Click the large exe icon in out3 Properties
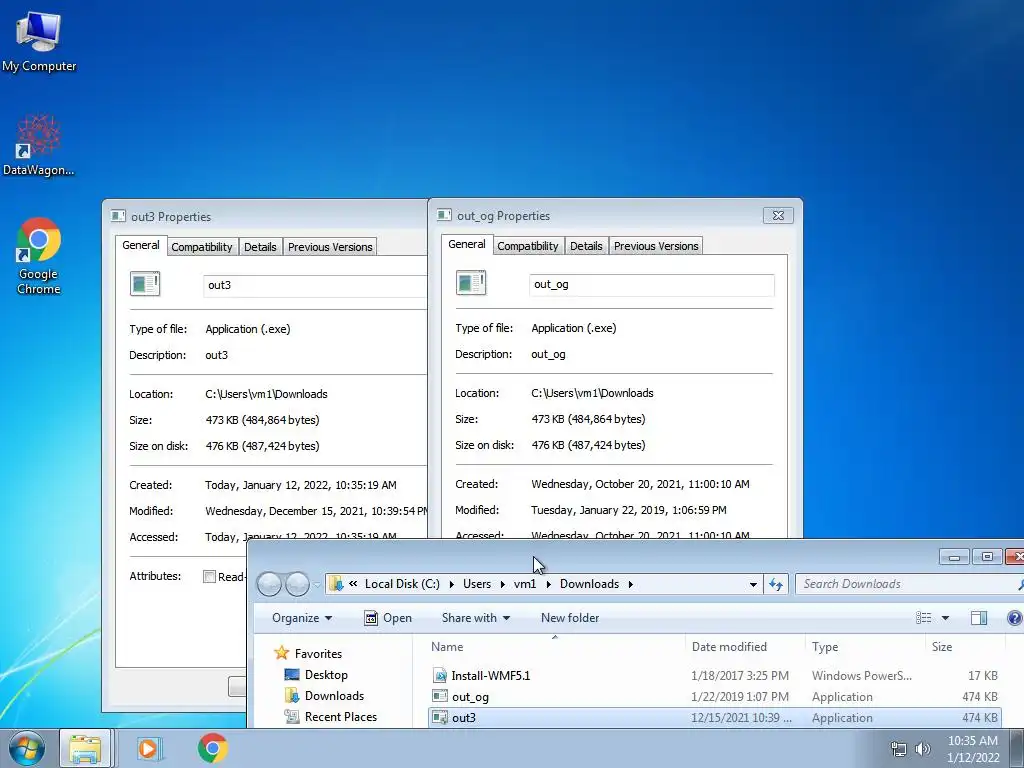The width and height of the screenshot is (1024, 768). [145, 284]
